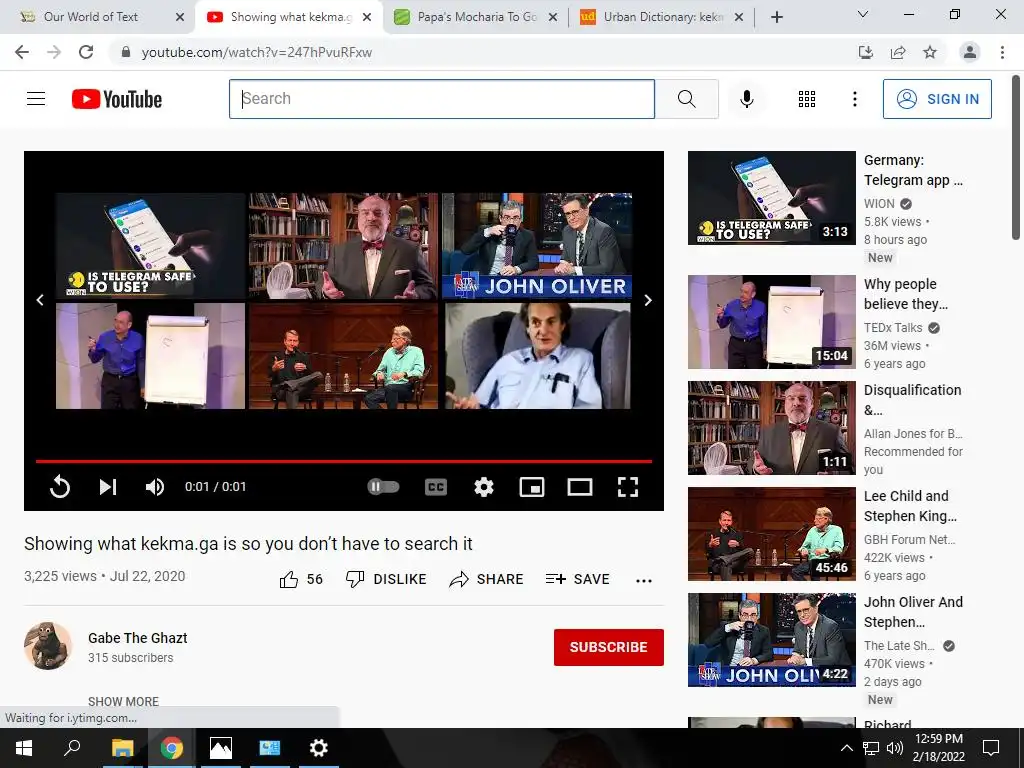Viewport: 1024px width, 768px height.
Task: Open Lee Child and Stephen King video
Action: 771,534
